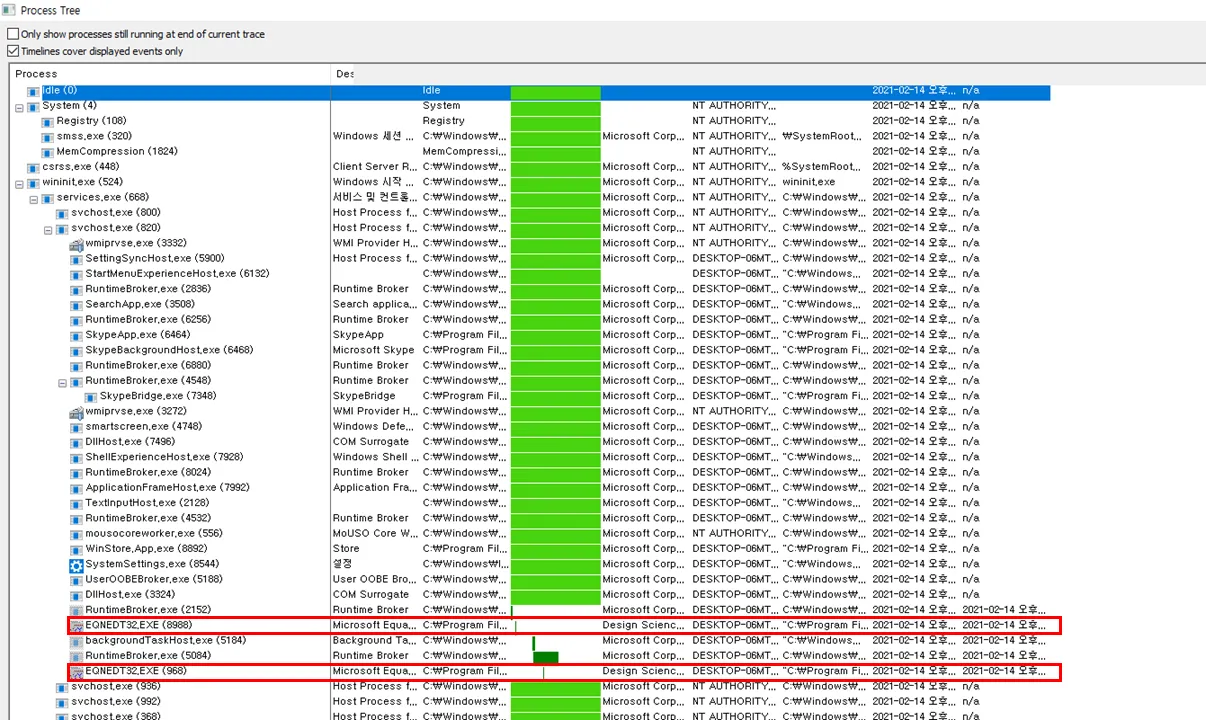
Task: Click the Idle row green lifetime bar
Action: tap(555, 92)
